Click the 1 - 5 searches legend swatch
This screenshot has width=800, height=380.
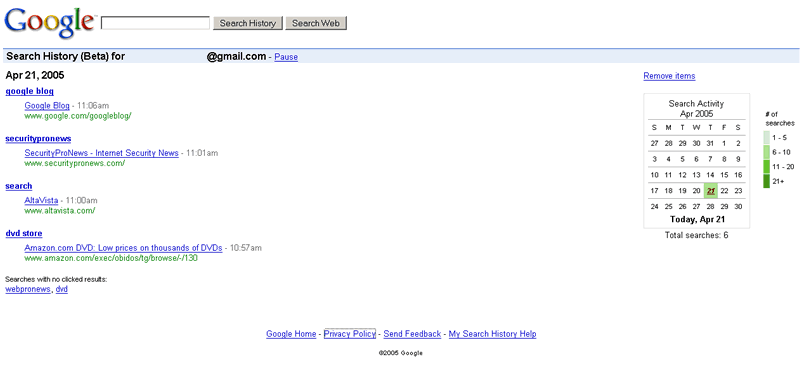coord(766,138)
